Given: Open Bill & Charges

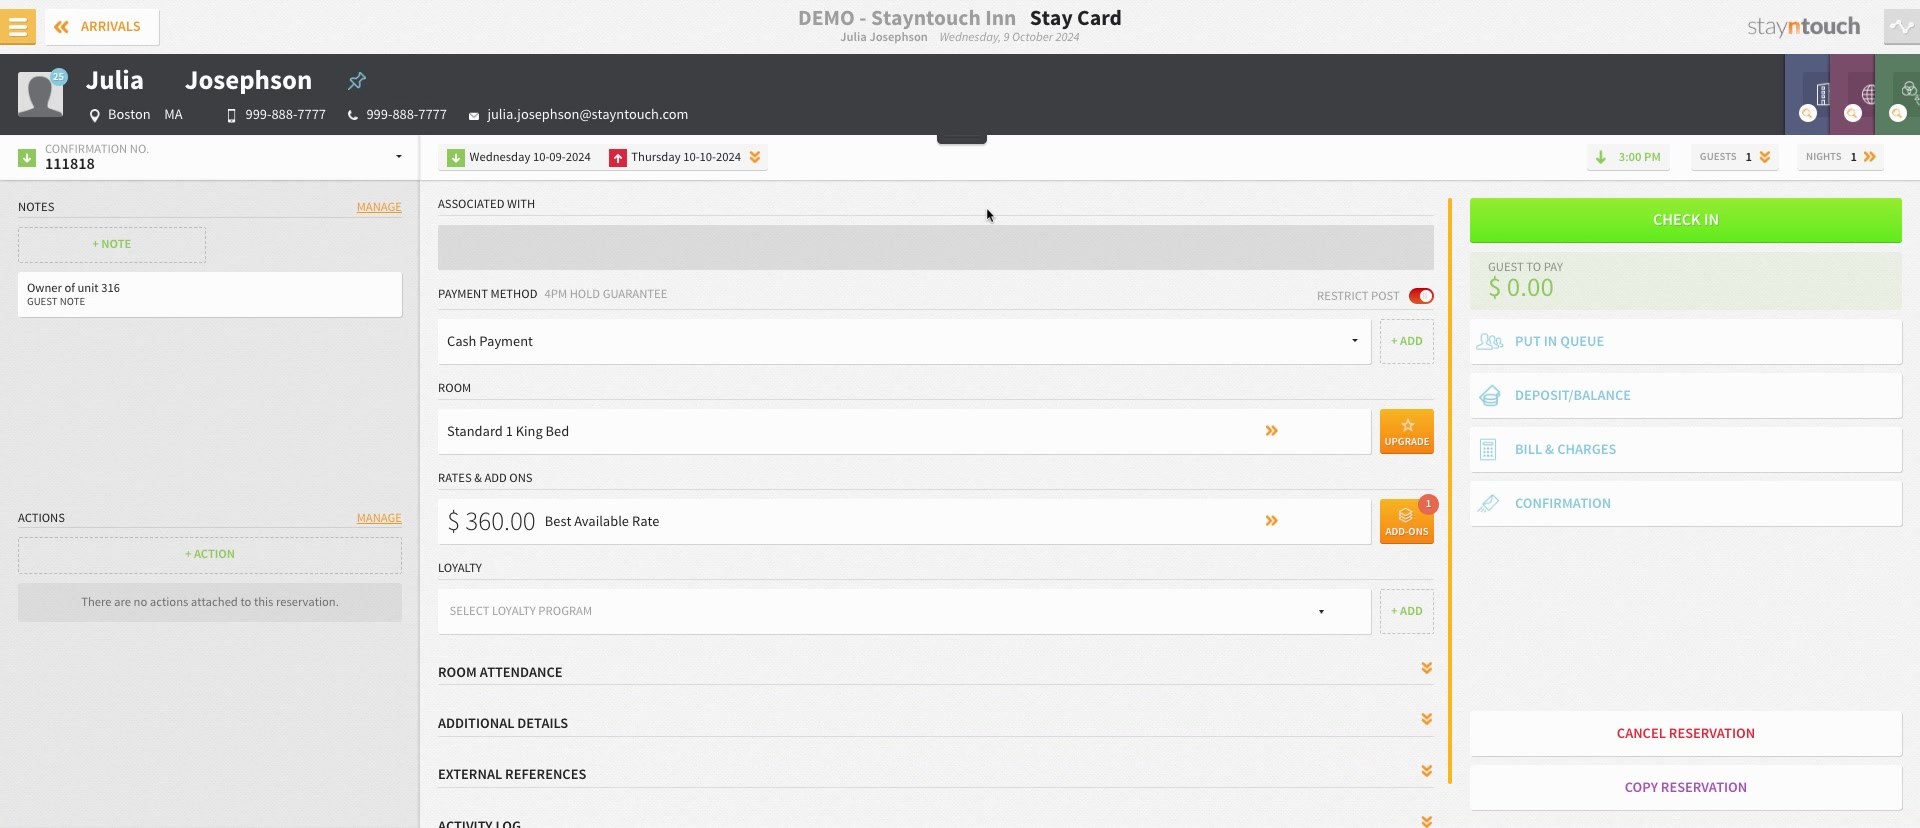Looking at the screenshot, I should pos(1686,450).
